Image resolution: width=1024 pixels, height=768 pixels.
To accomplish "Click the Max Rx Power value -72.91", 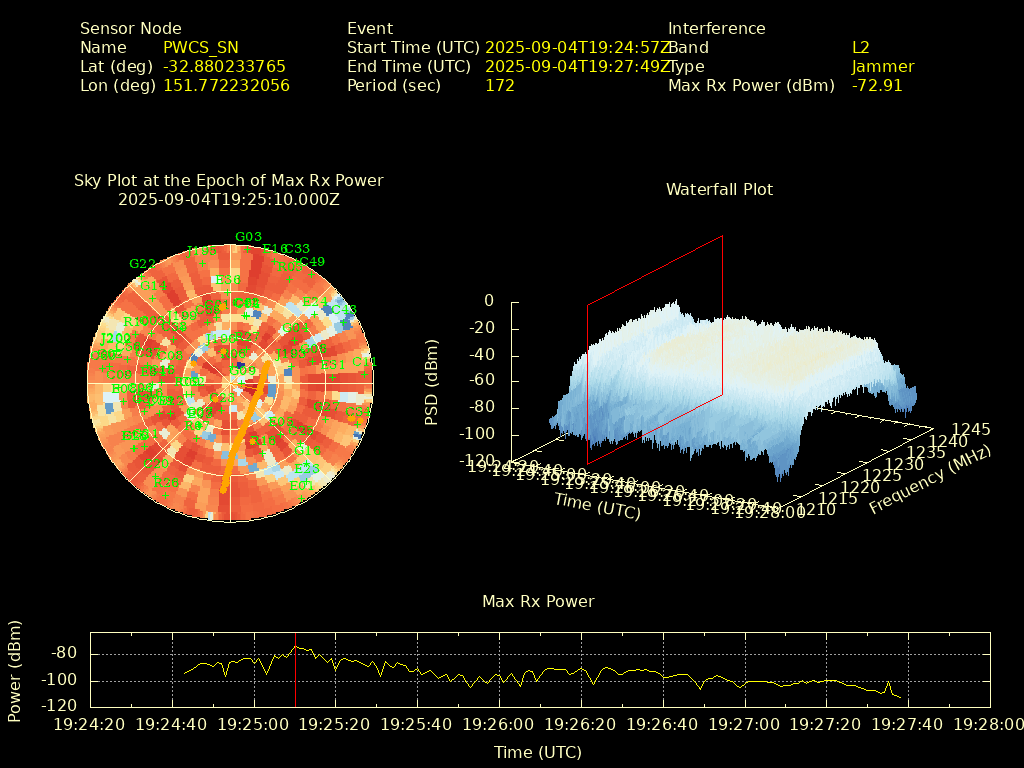I will pos(877,86).
